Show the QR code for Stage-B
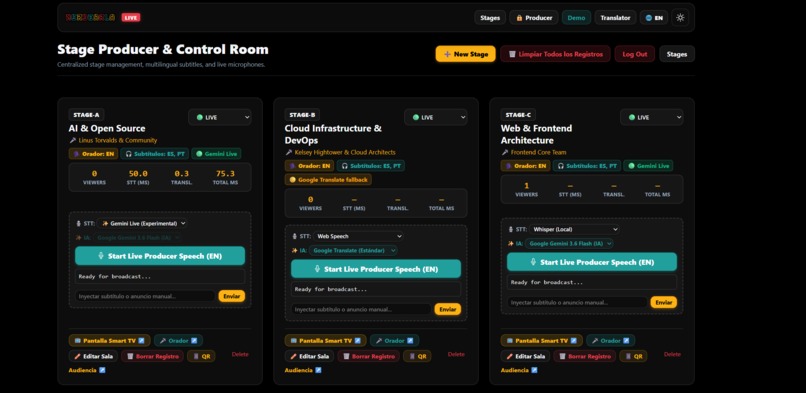 [x=417, y=356]
